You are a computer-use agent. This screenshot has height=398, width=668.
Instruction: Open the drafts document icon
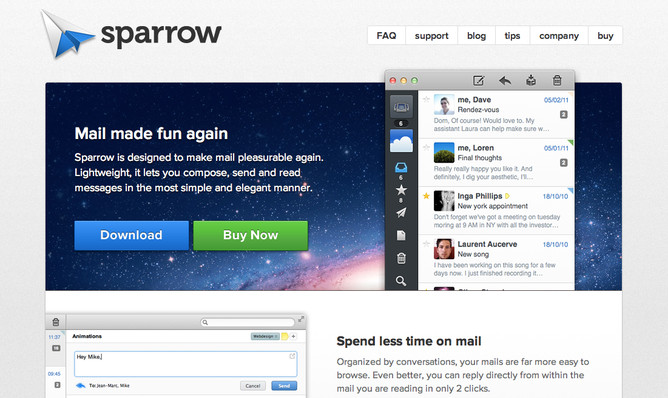click(x=401, y=235)
